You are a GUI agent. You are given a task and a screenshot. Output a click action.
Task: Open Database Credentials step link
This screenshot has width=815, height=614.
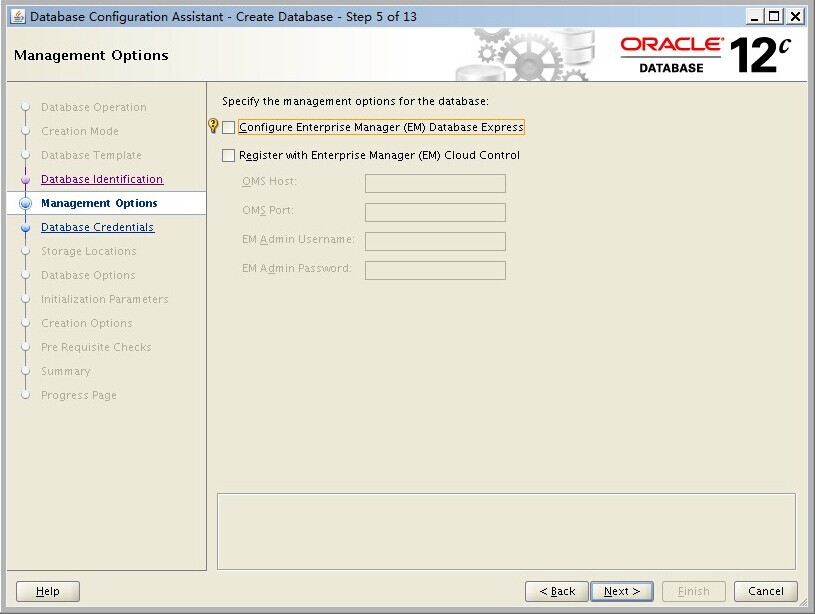97,228
